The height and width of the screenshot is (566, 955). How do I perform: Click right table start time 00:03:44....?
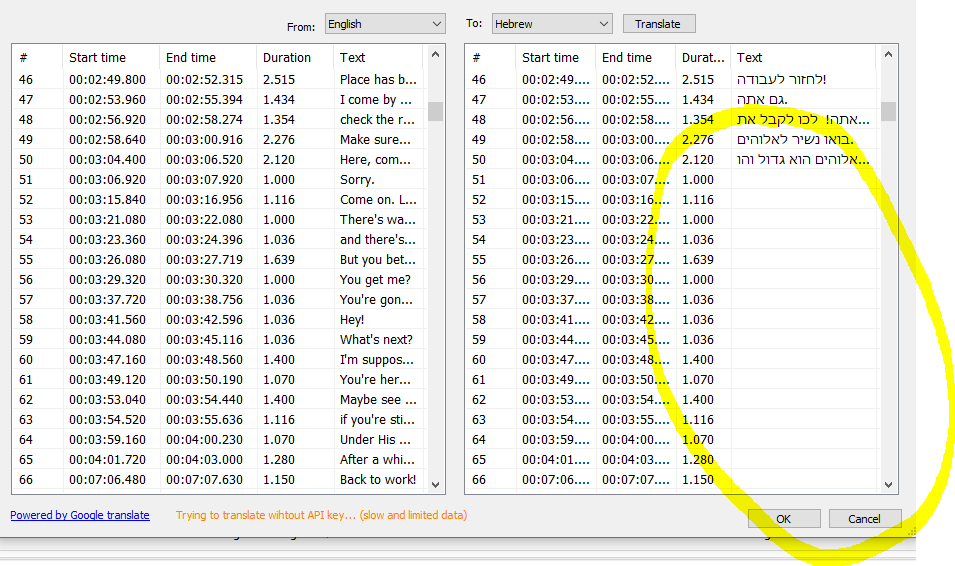tap(555, 339)
